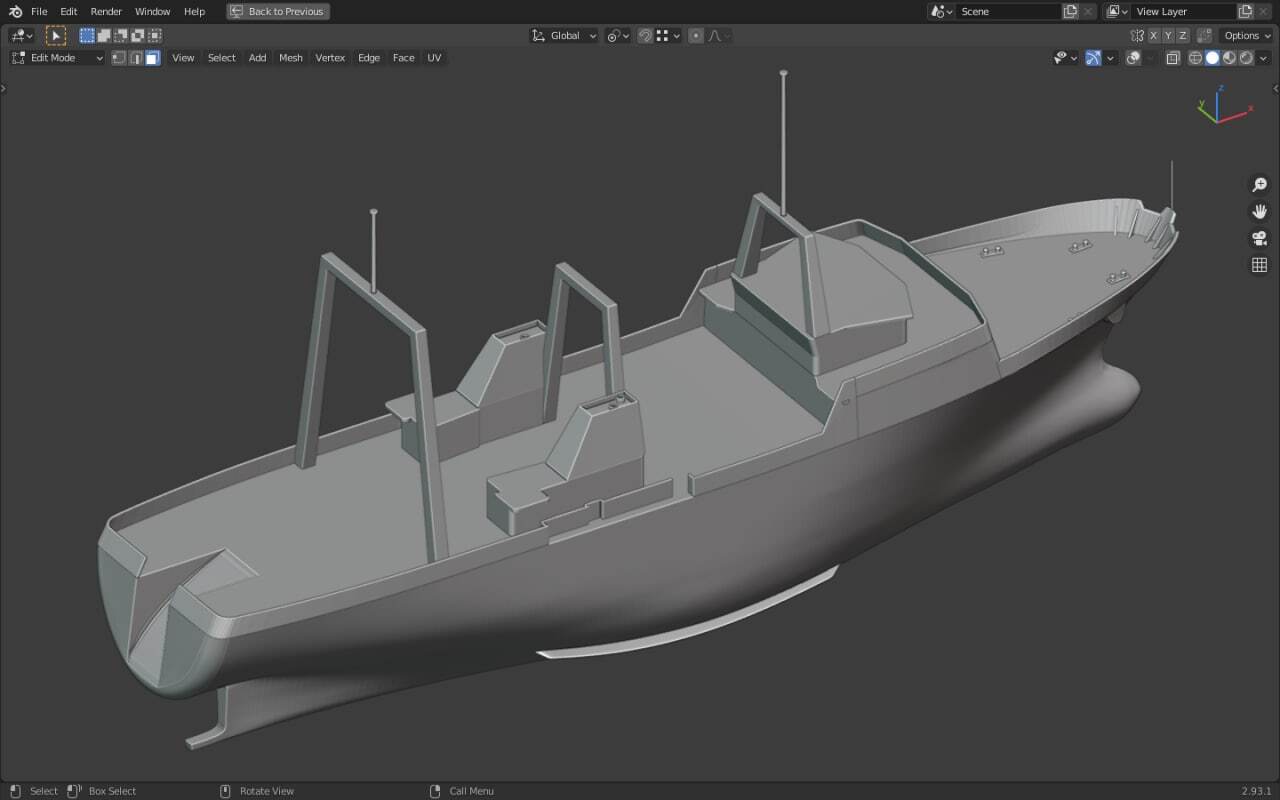Switch to face select mode

[x=152, y=58]
